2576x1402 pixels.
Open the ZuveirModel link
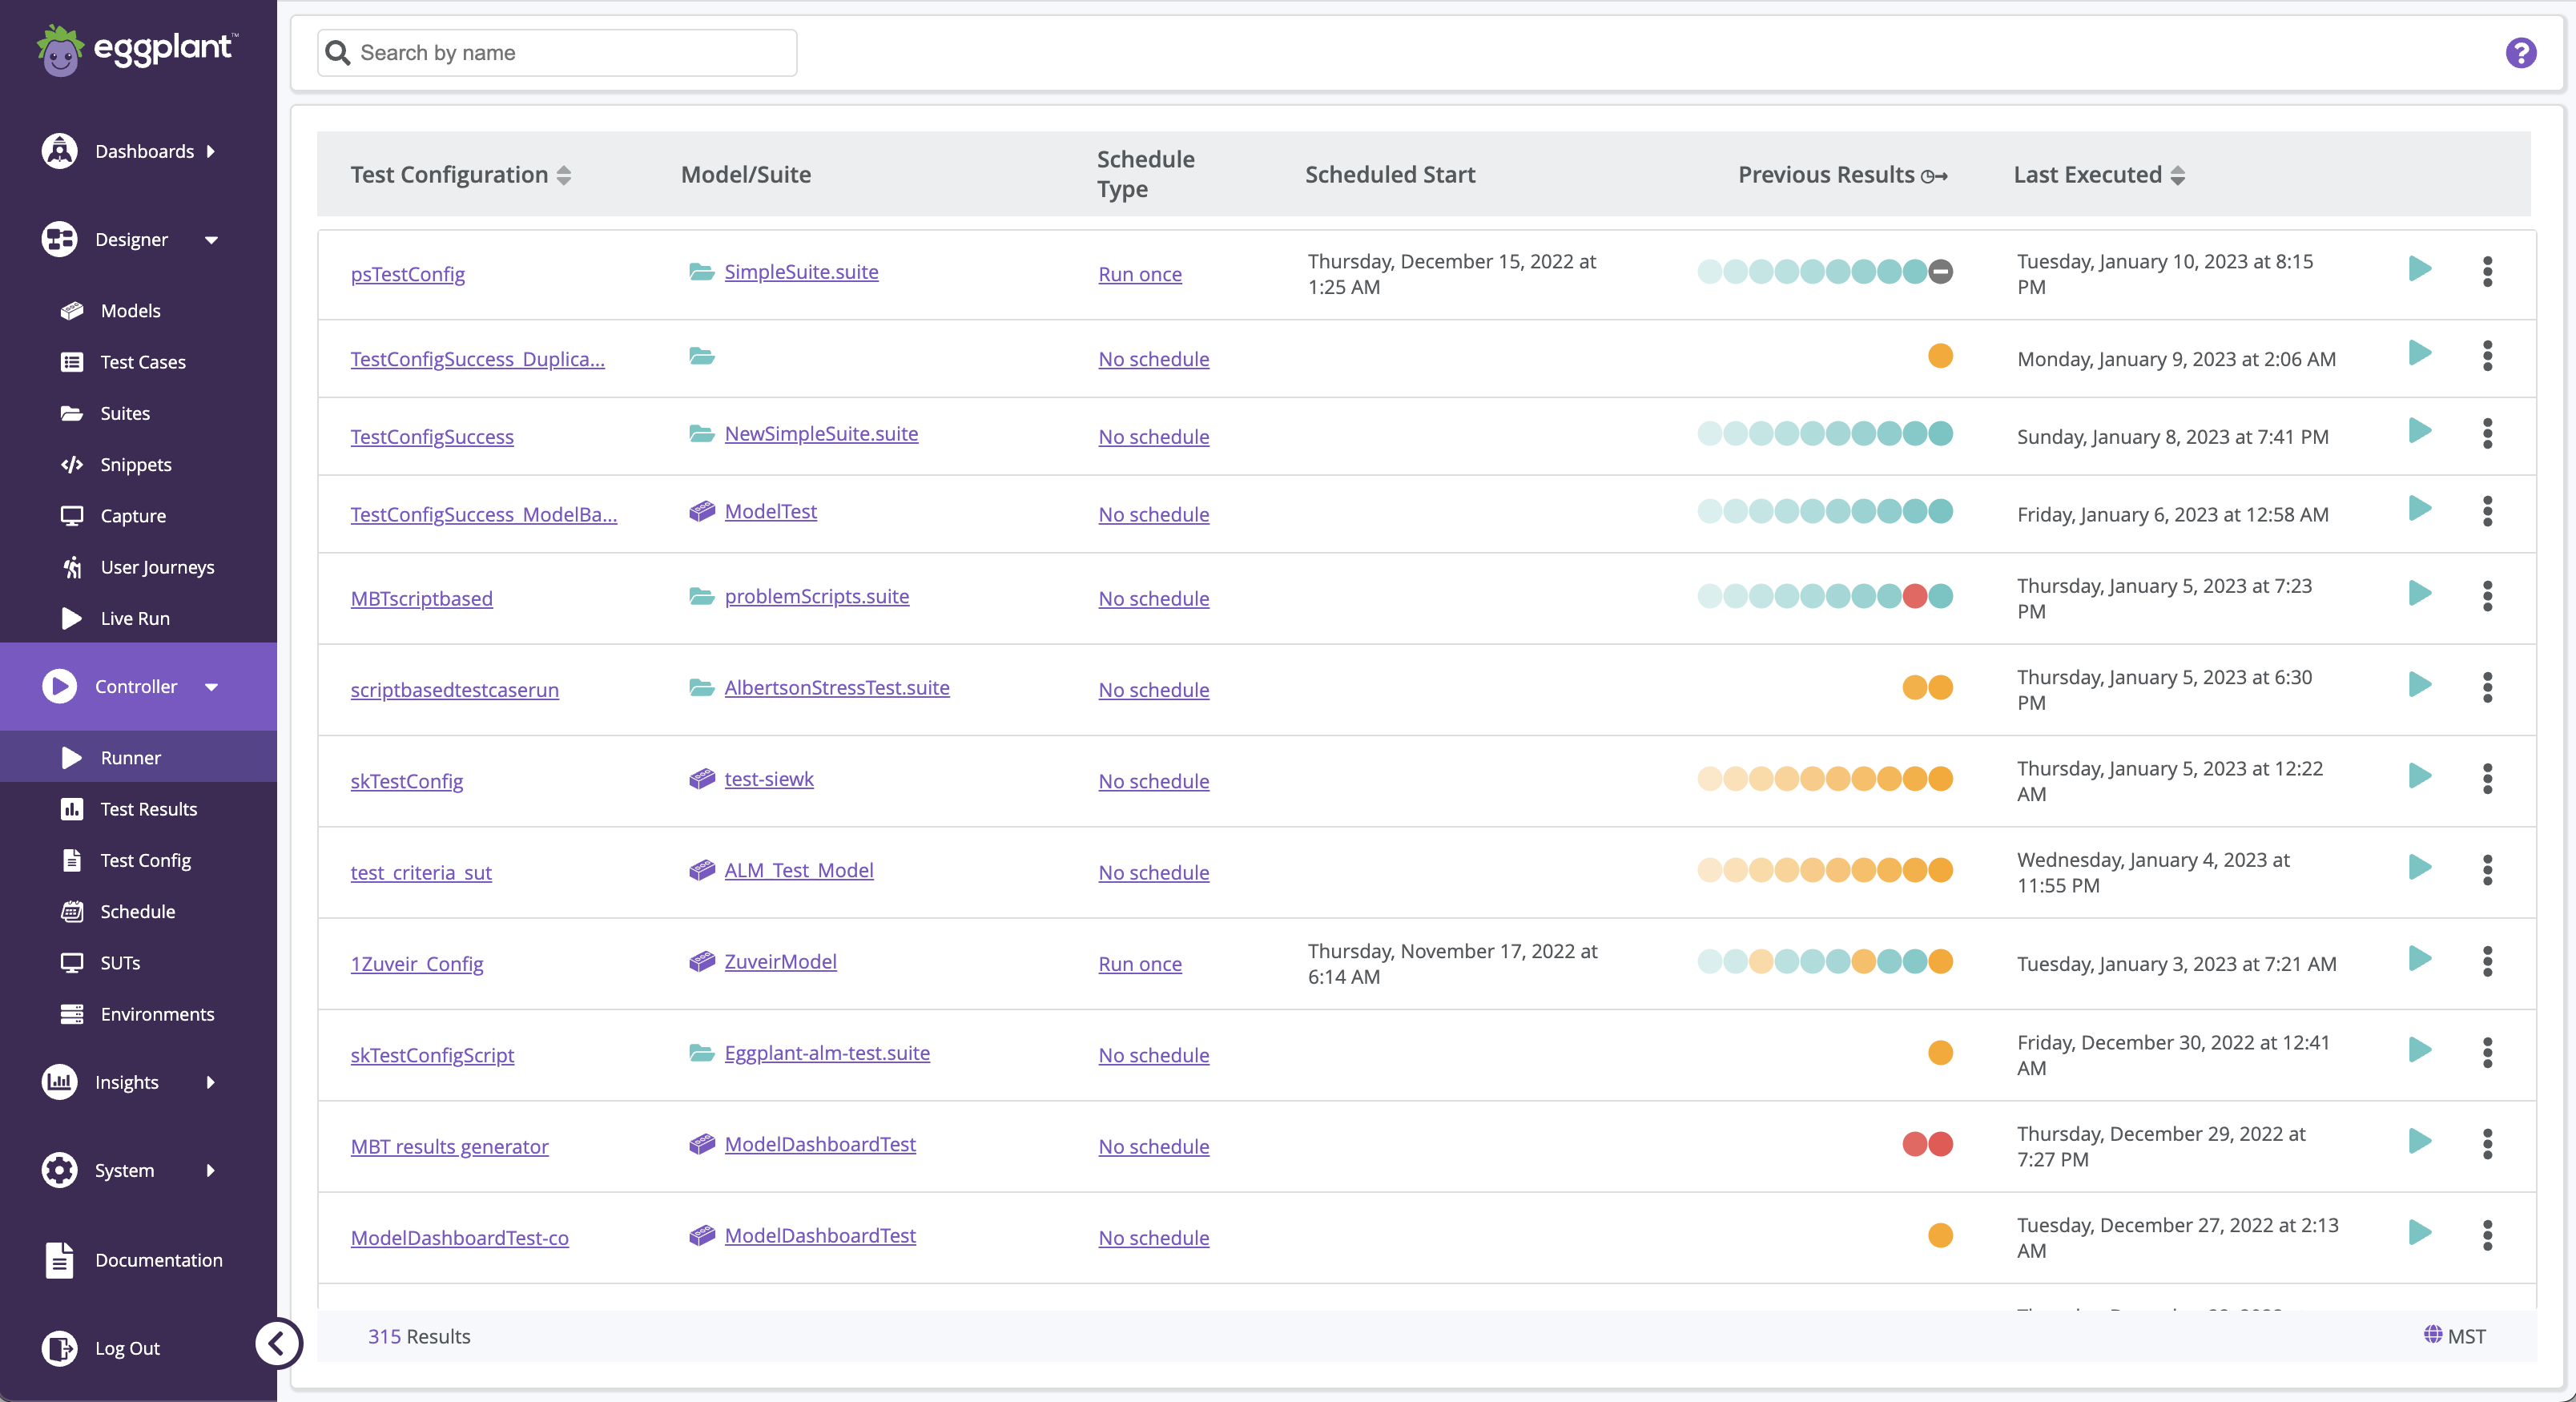pos(780,962)
